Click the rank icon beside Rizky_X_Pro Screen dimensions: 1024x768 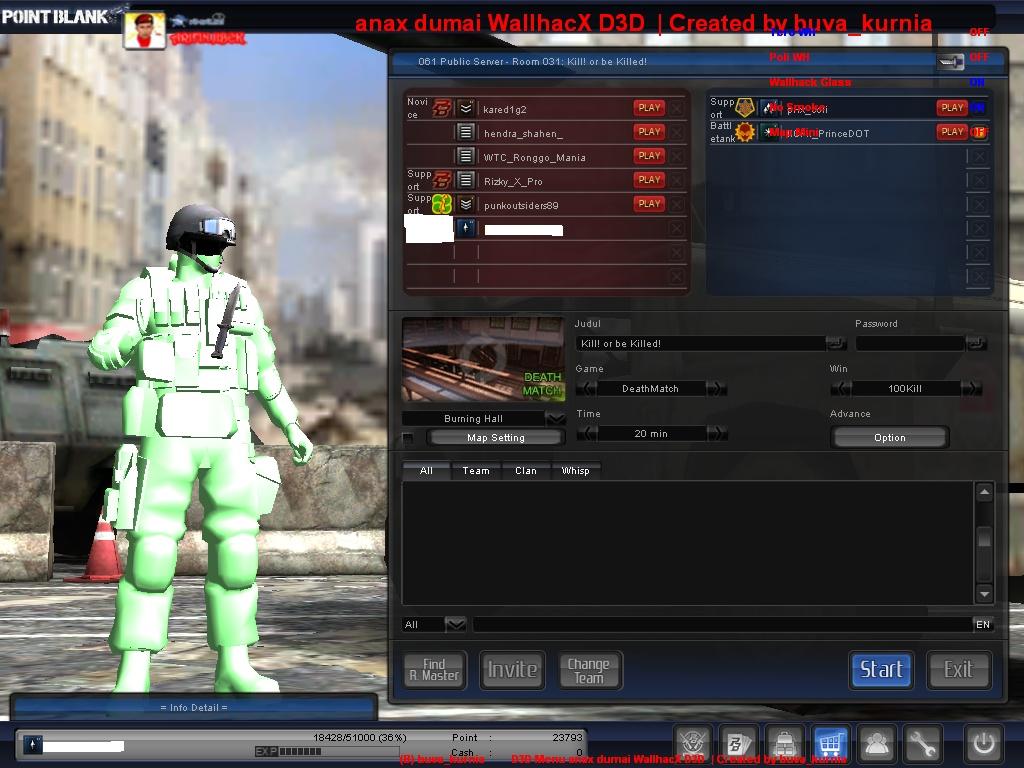click(466, 180)
